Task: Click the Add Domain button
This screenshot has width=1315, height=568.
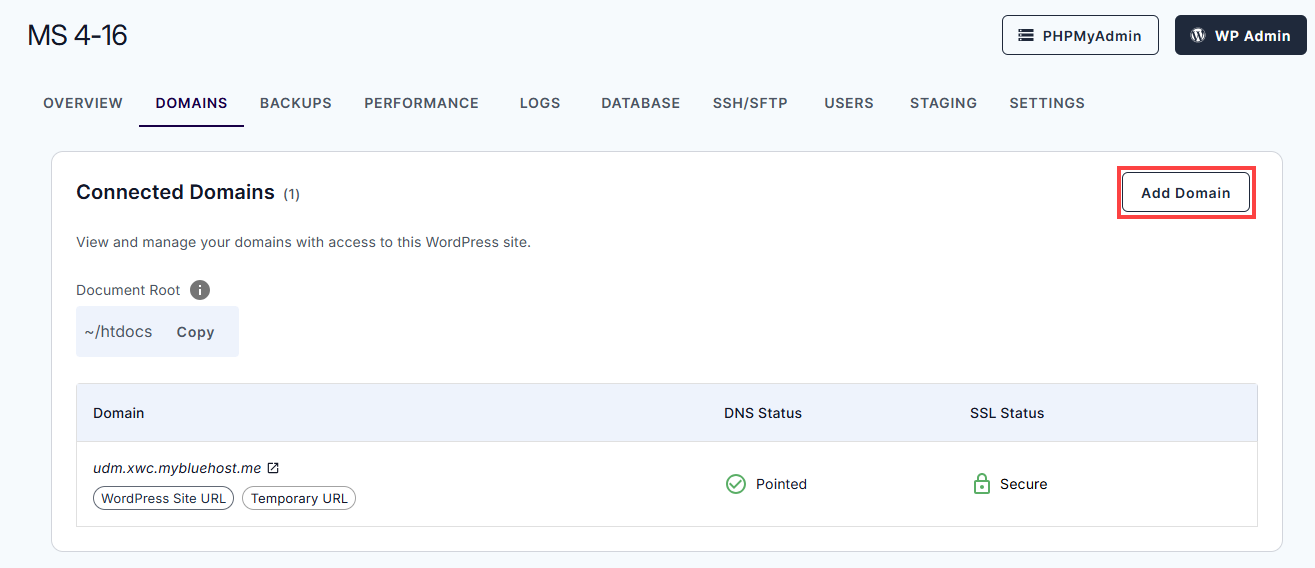Action: pyautogui.click(x=1186, y=193)
